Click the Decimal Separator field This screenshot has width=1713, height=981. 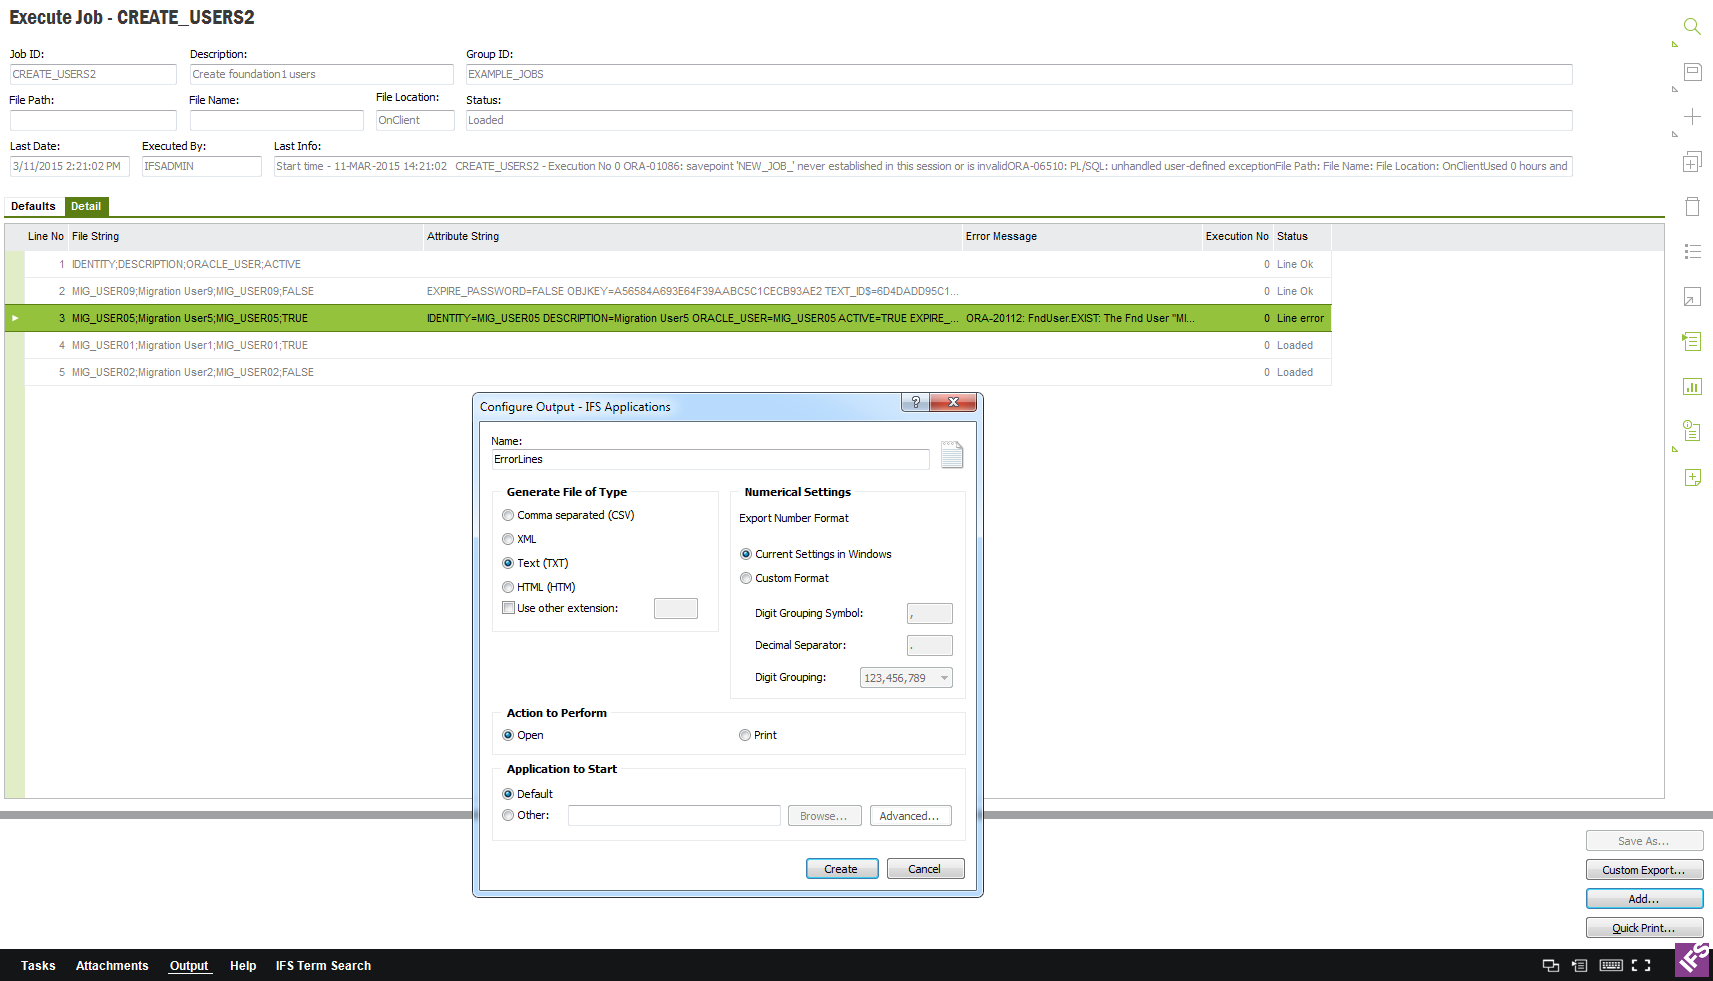pyautogui.click(x=929, y=646)
